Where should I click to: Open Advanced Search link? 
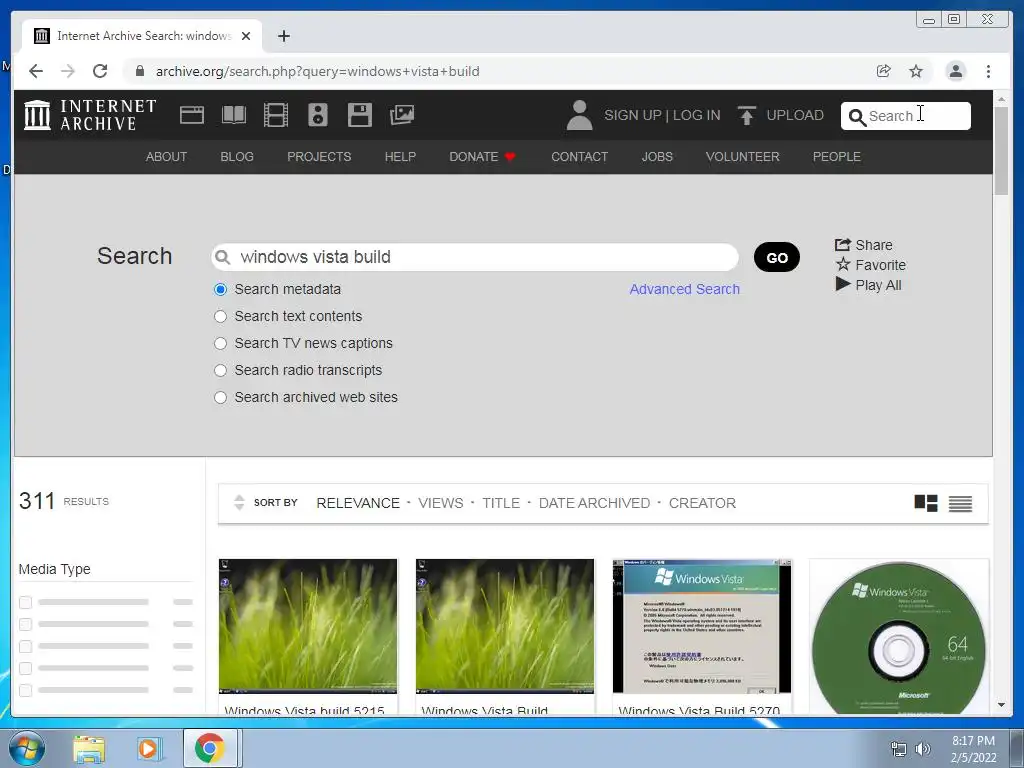(x=684, y=289)
